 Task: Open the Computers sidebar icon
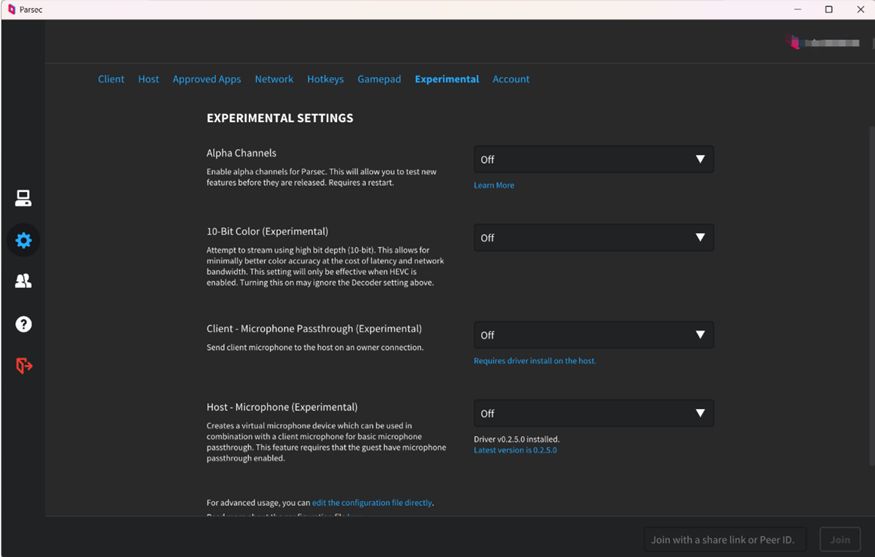pos(23,199)
